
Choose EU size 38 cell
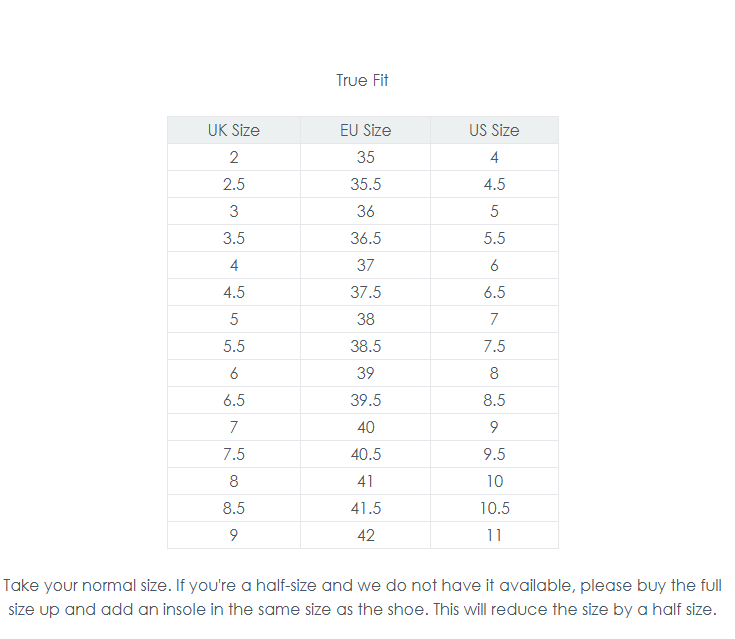365,319
